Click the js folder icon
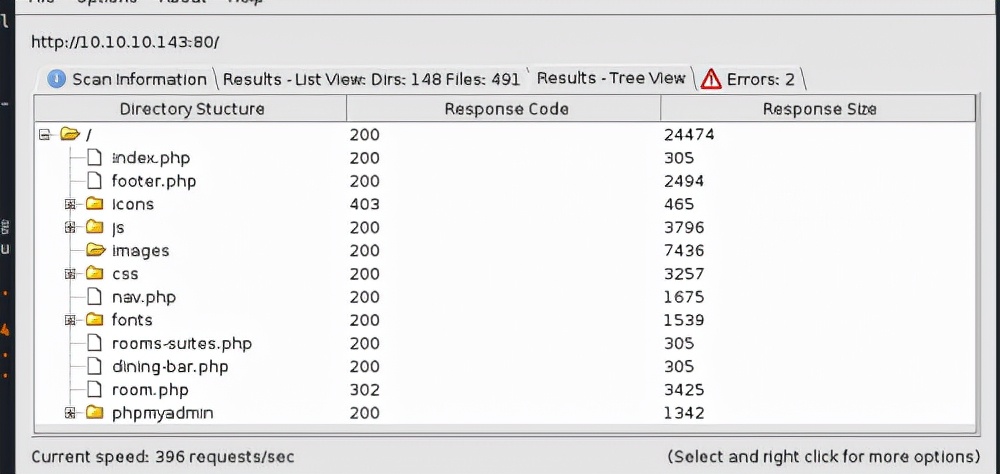Screen dimensions: 1000x474 [x=94, y=227]
